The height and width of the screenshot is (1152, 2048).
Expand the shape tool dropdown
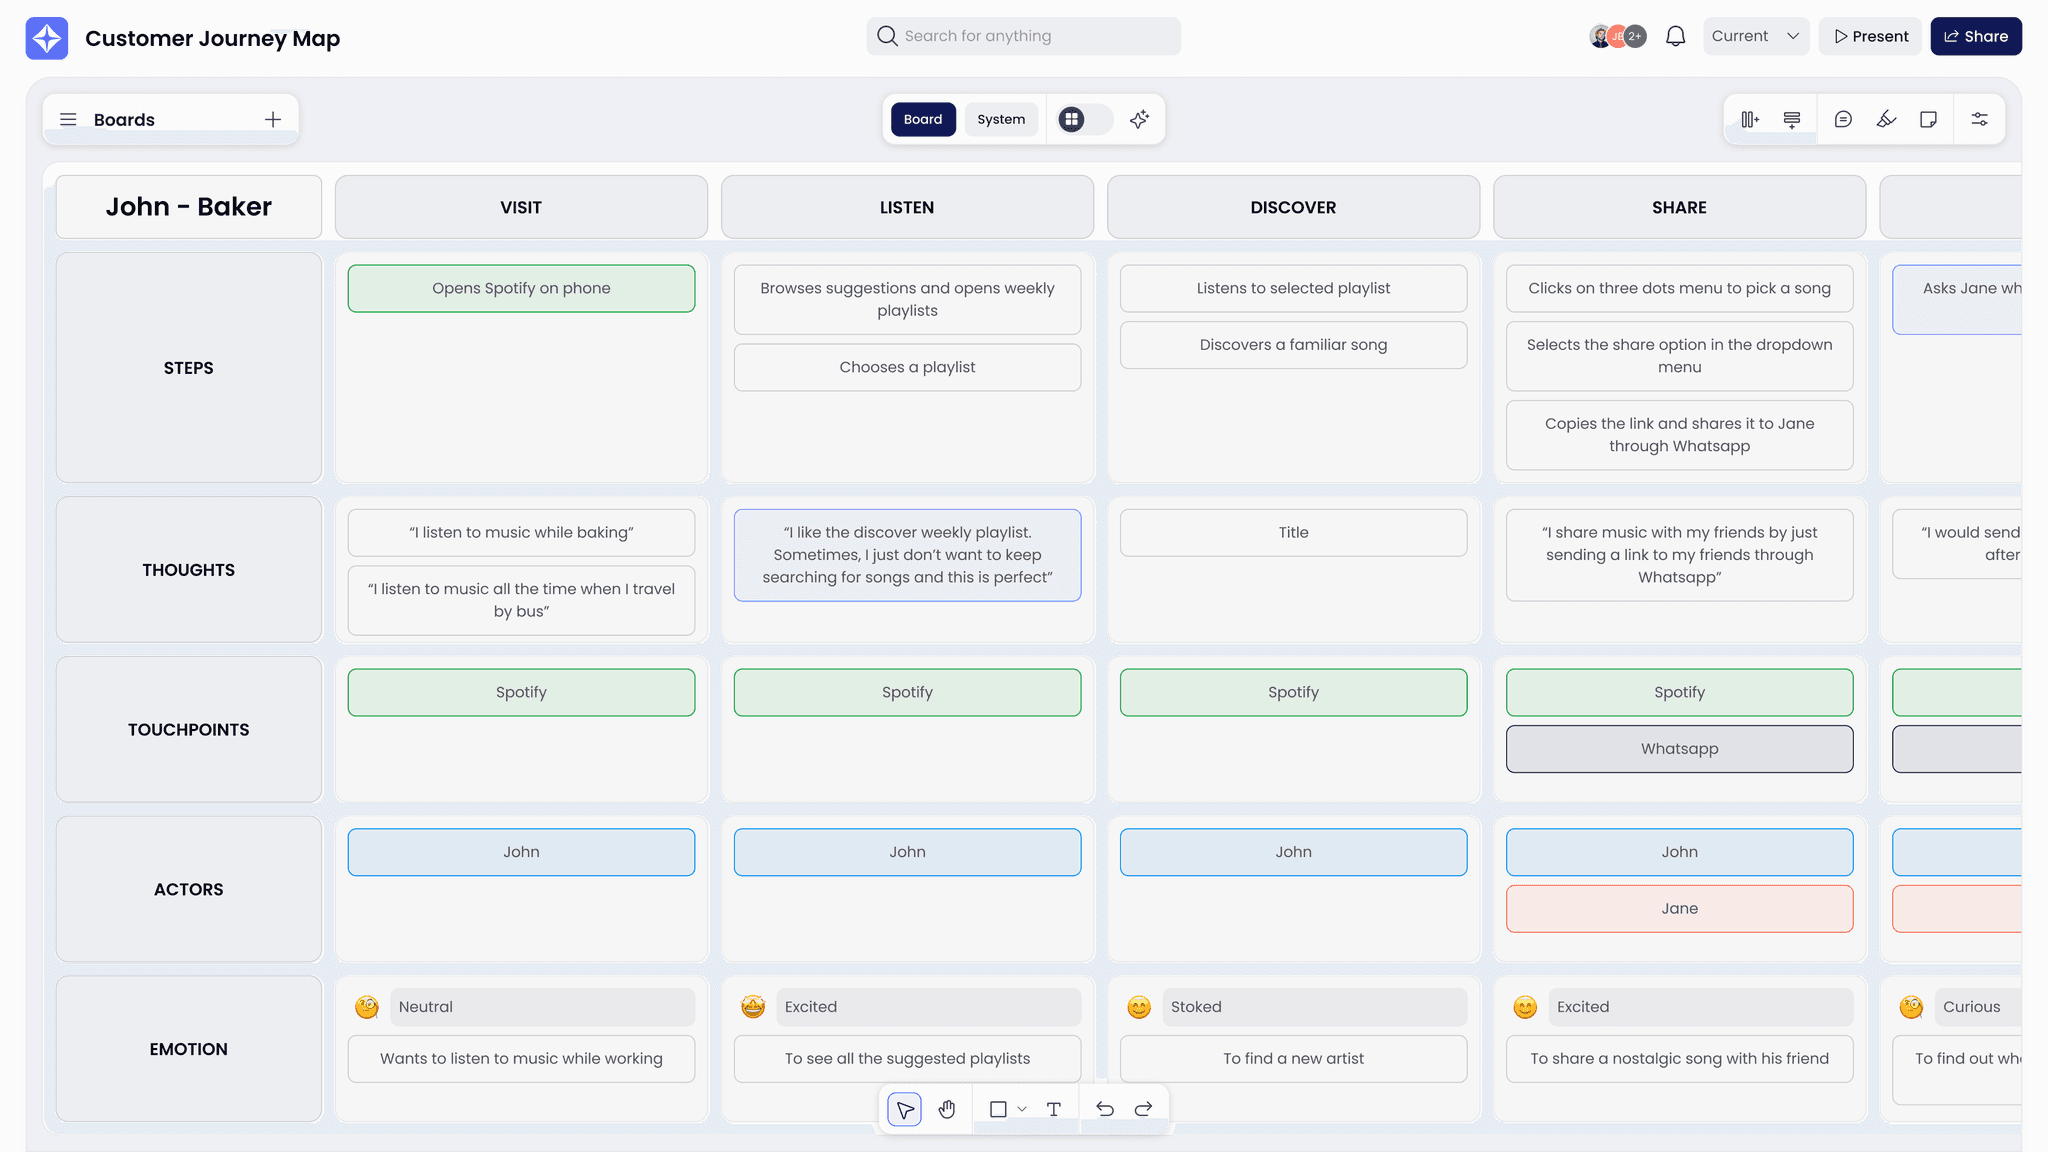(1022, 1109)
